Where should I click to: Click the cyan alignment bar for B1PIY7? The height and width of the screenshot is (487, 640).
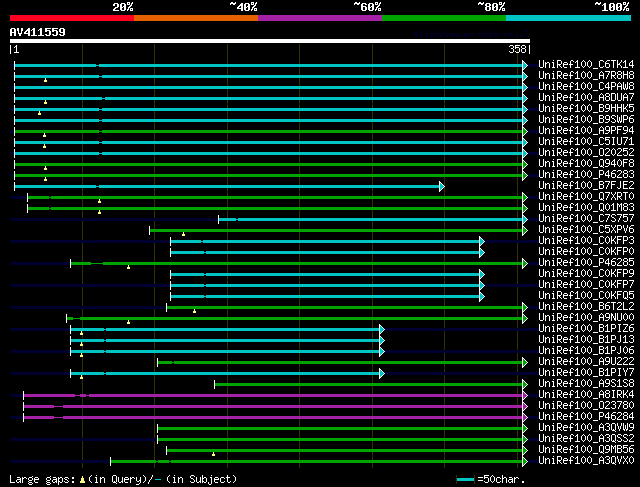tap(225, 374)
